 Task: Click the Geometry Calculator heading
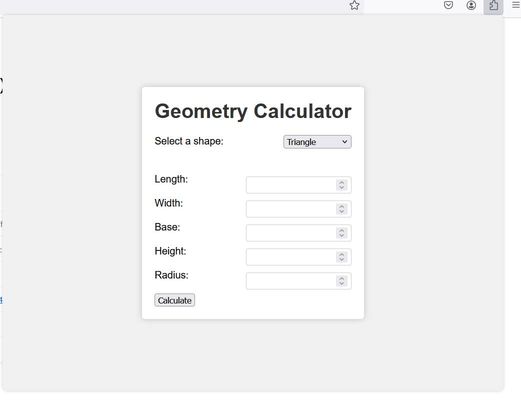point(253,111)
